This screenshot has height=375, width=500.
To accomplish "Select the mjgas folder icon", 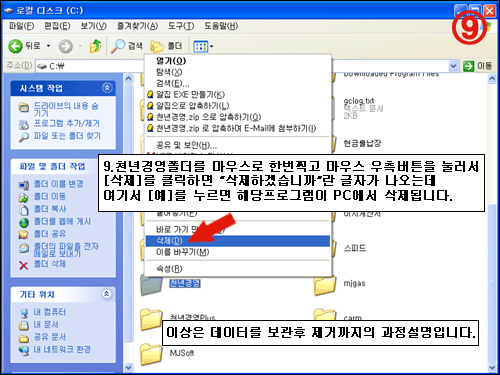I will pos(324,284).
